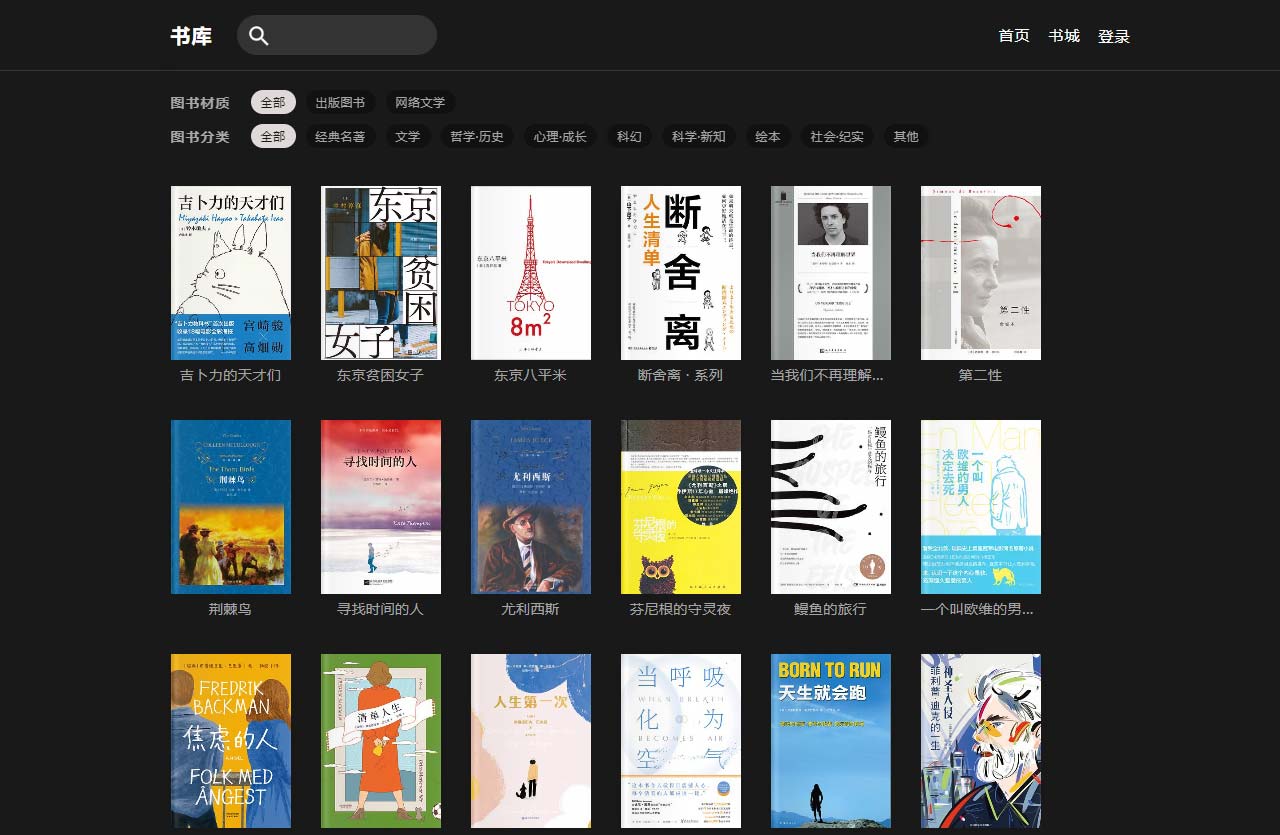Open the 吉卜力的天才们 book cover
Screen dimensions: 1280x835
[x=231, y=273]
